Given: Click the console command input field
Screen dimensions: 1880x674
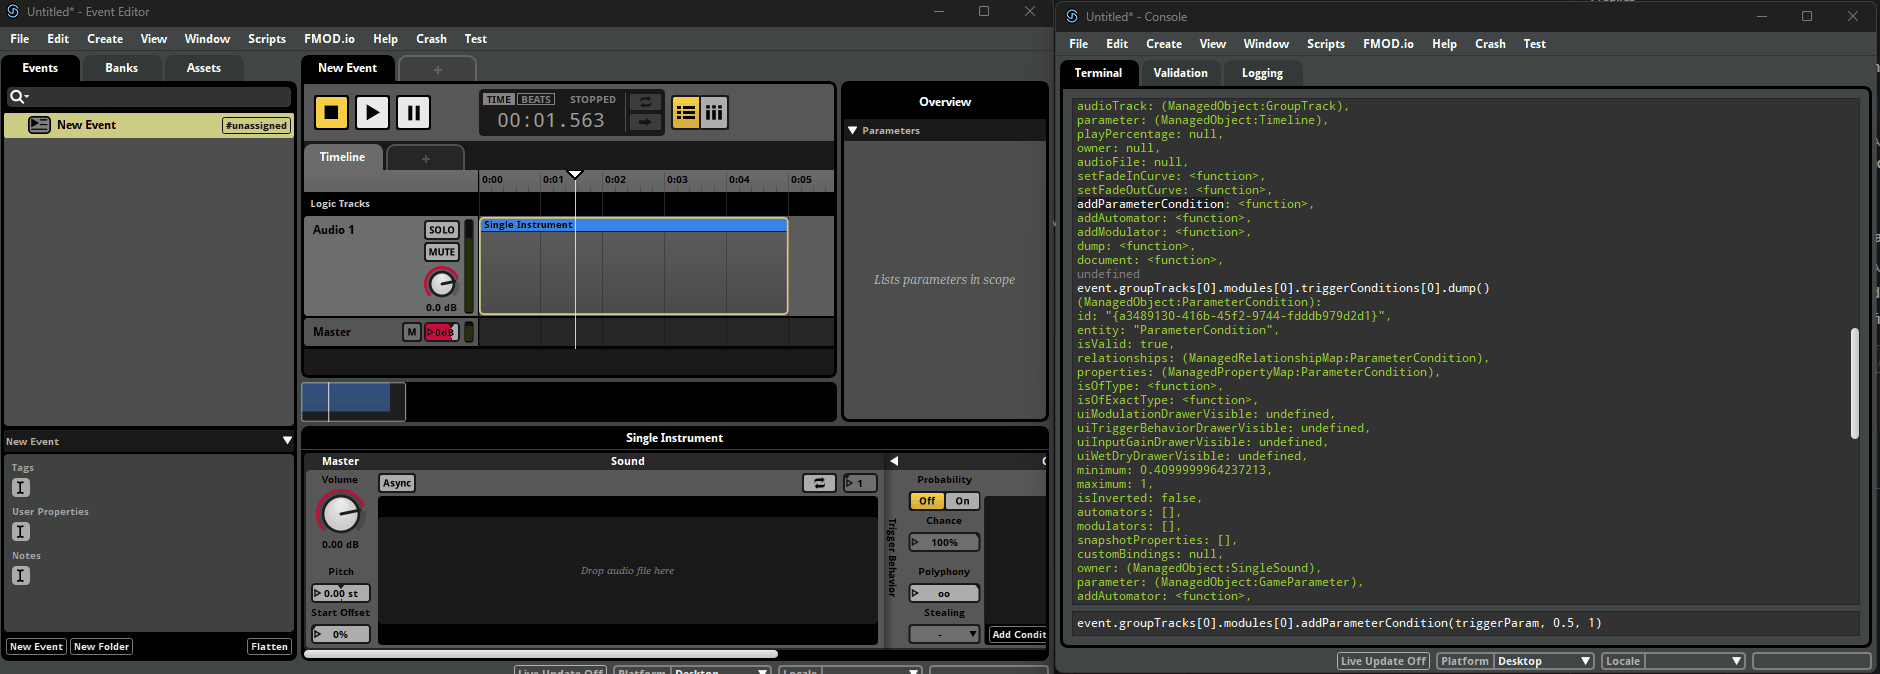Looking at the screenshot, I should pyautogui.click(x=1464, y=623).
